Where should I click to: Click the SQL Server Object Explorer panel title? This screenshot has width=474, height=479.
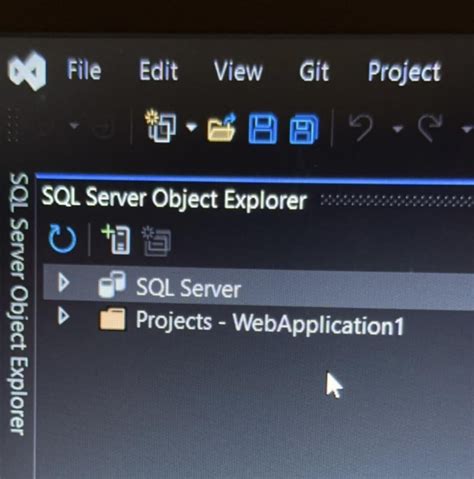pyautogui.click(x=174, y=199)
